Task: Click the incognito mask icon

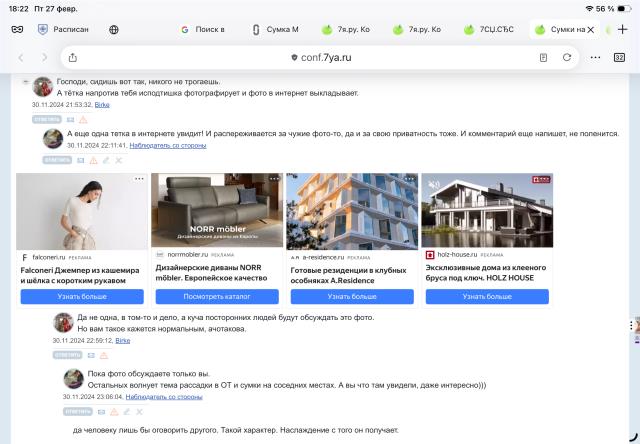Action: tap(17, 30)
